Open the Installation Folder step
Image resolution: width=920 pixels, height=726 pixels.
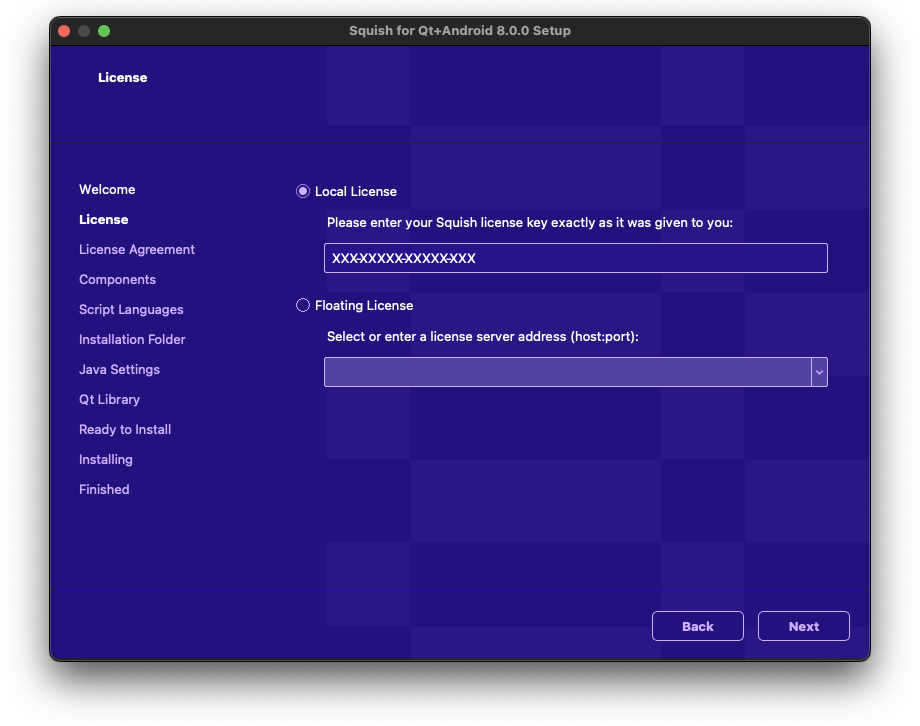pyautogui.click(x=132, y=339)
